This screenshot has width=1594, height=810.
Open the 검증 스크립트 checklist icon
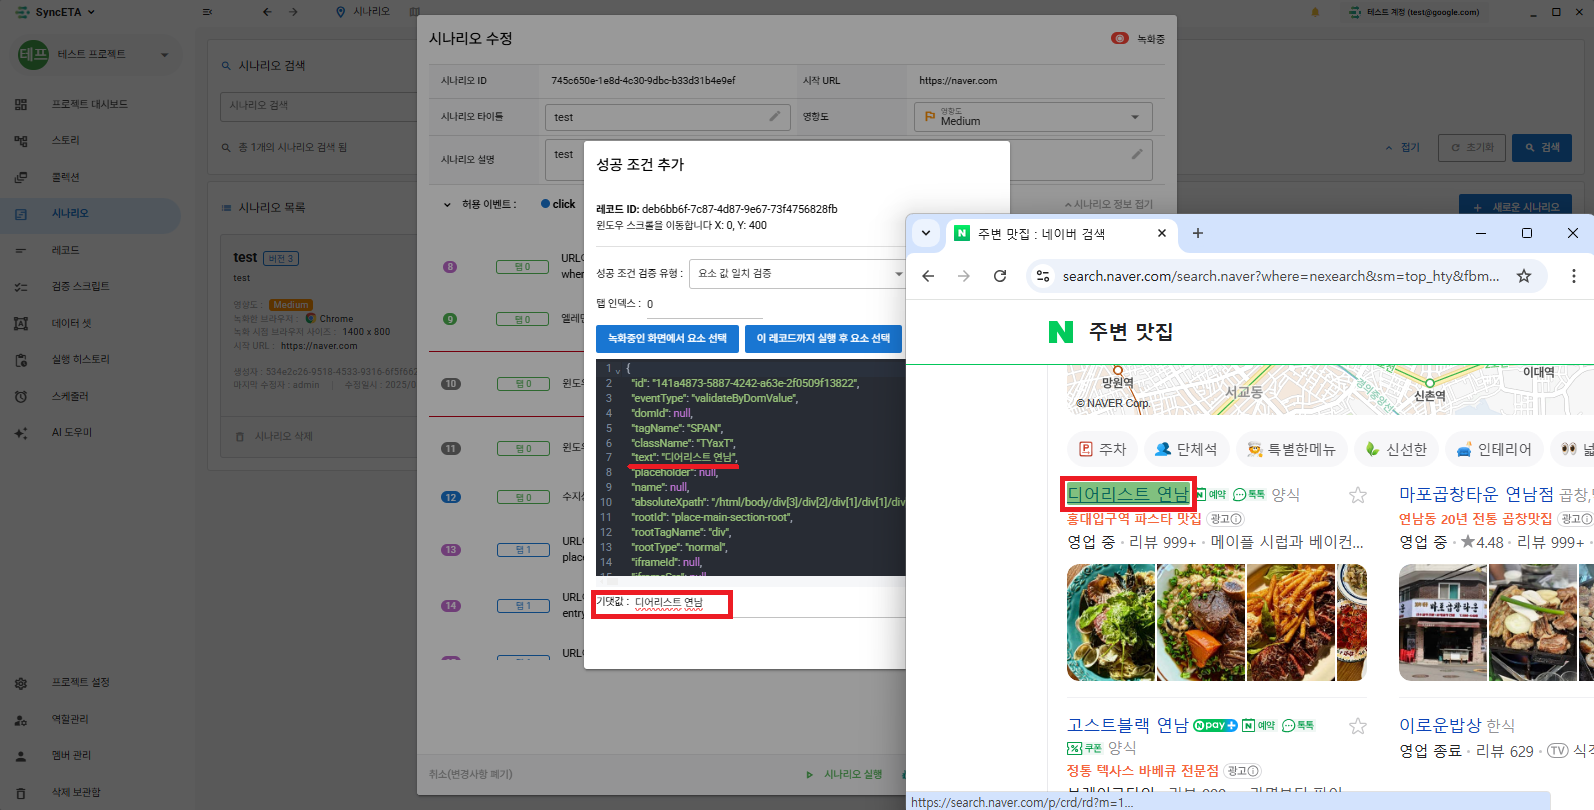click(x=21, y=287)
